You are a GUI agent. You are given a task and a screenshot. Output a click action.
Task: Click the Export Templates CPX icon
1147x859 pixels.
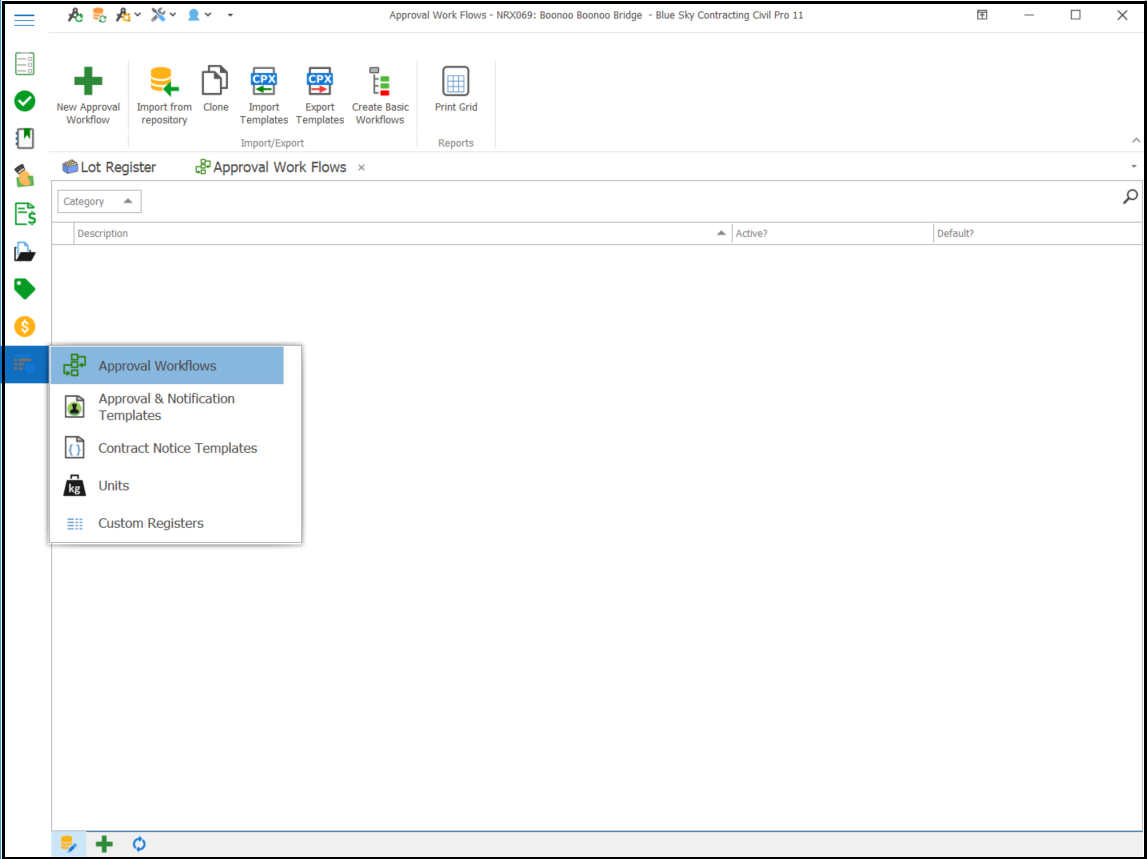click(x=320, y=82)
